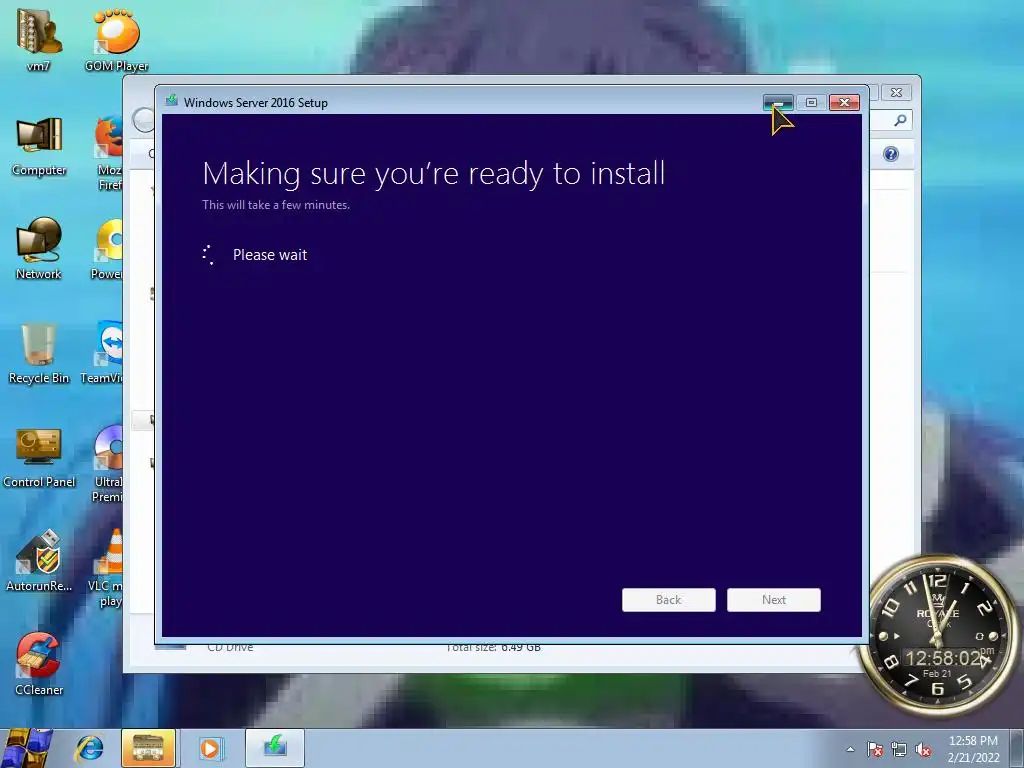This screenshot has height=768, width=1024.
Task: Open Internet Explorer from taskbar
Action: pyautogui.click(x=89, y=748)
